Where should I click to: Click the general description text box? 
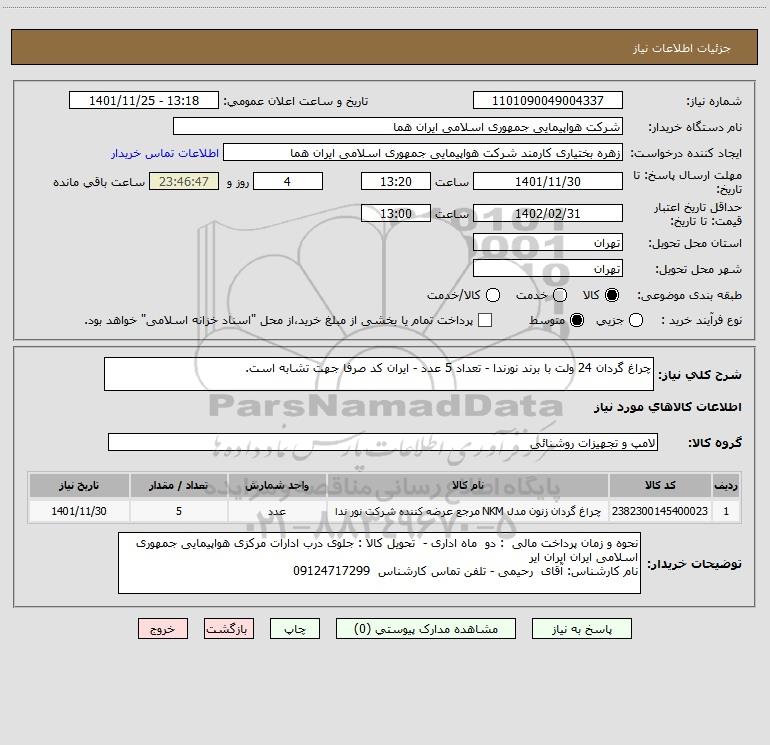pos(379,374)
